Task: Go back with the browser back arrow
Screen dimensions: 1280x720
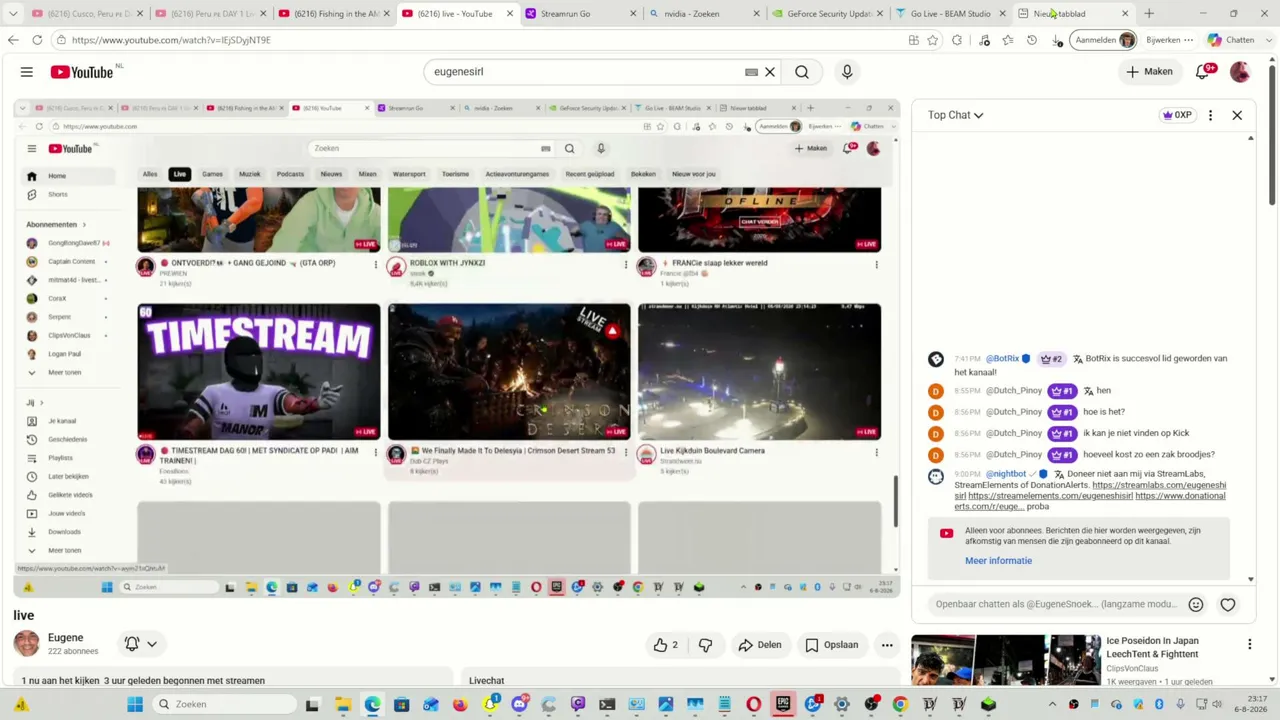Action: 13,40
